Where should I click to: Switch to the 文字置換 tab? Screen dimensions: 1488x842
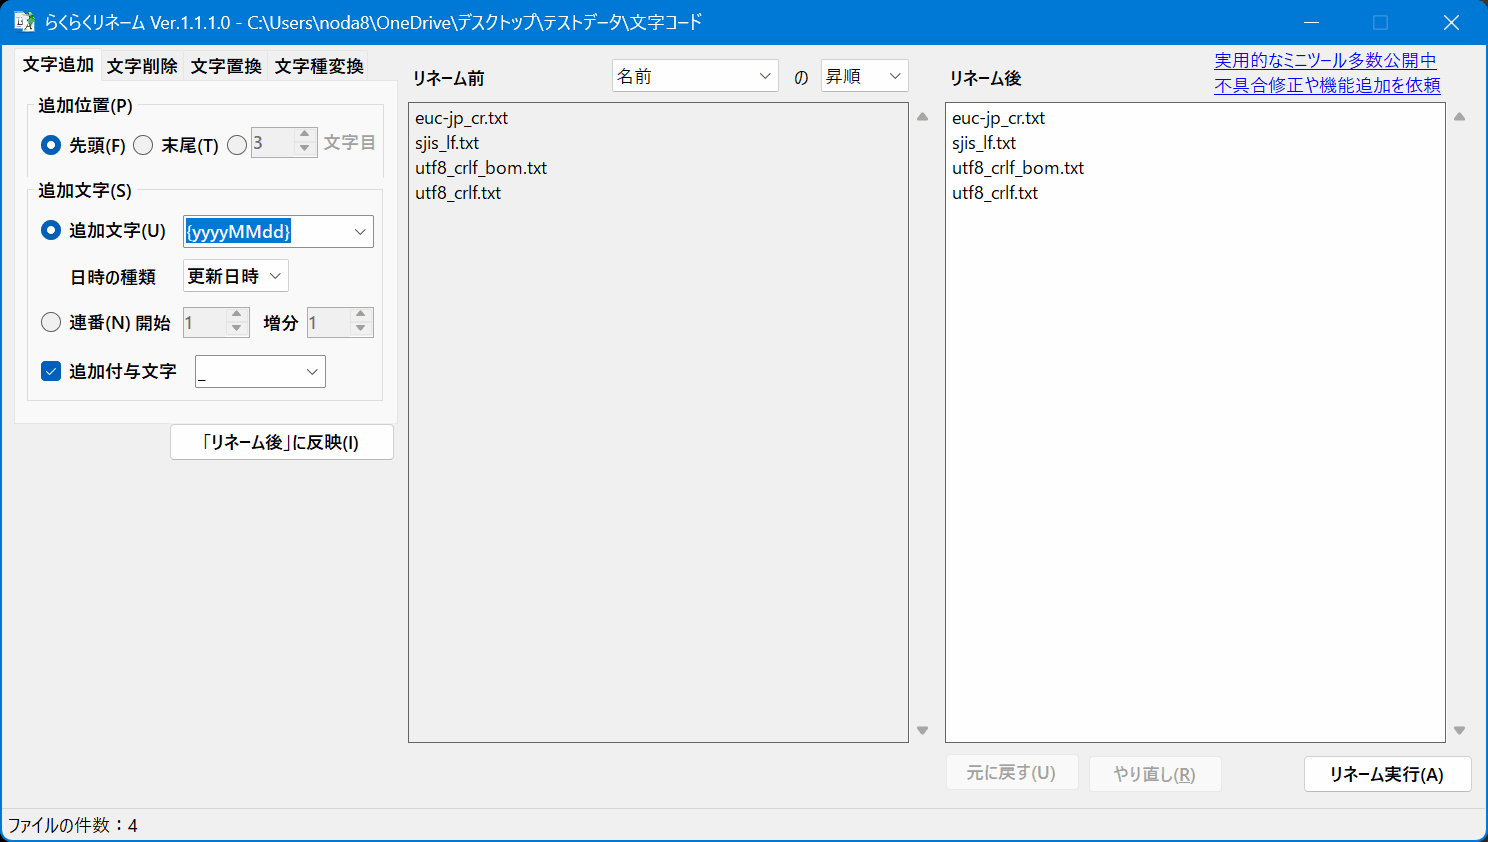226,66
